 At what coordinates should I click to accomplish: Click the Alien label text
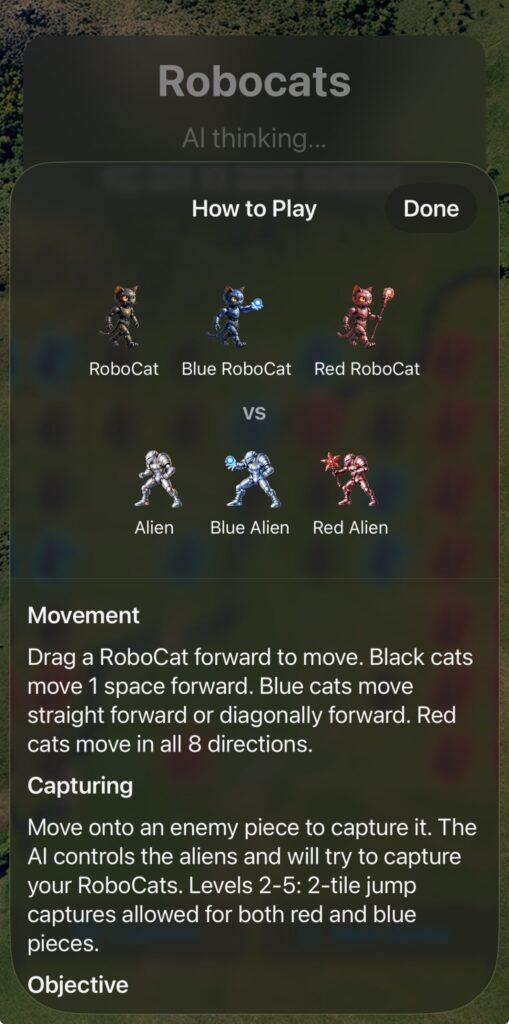(x=154, y=528)
